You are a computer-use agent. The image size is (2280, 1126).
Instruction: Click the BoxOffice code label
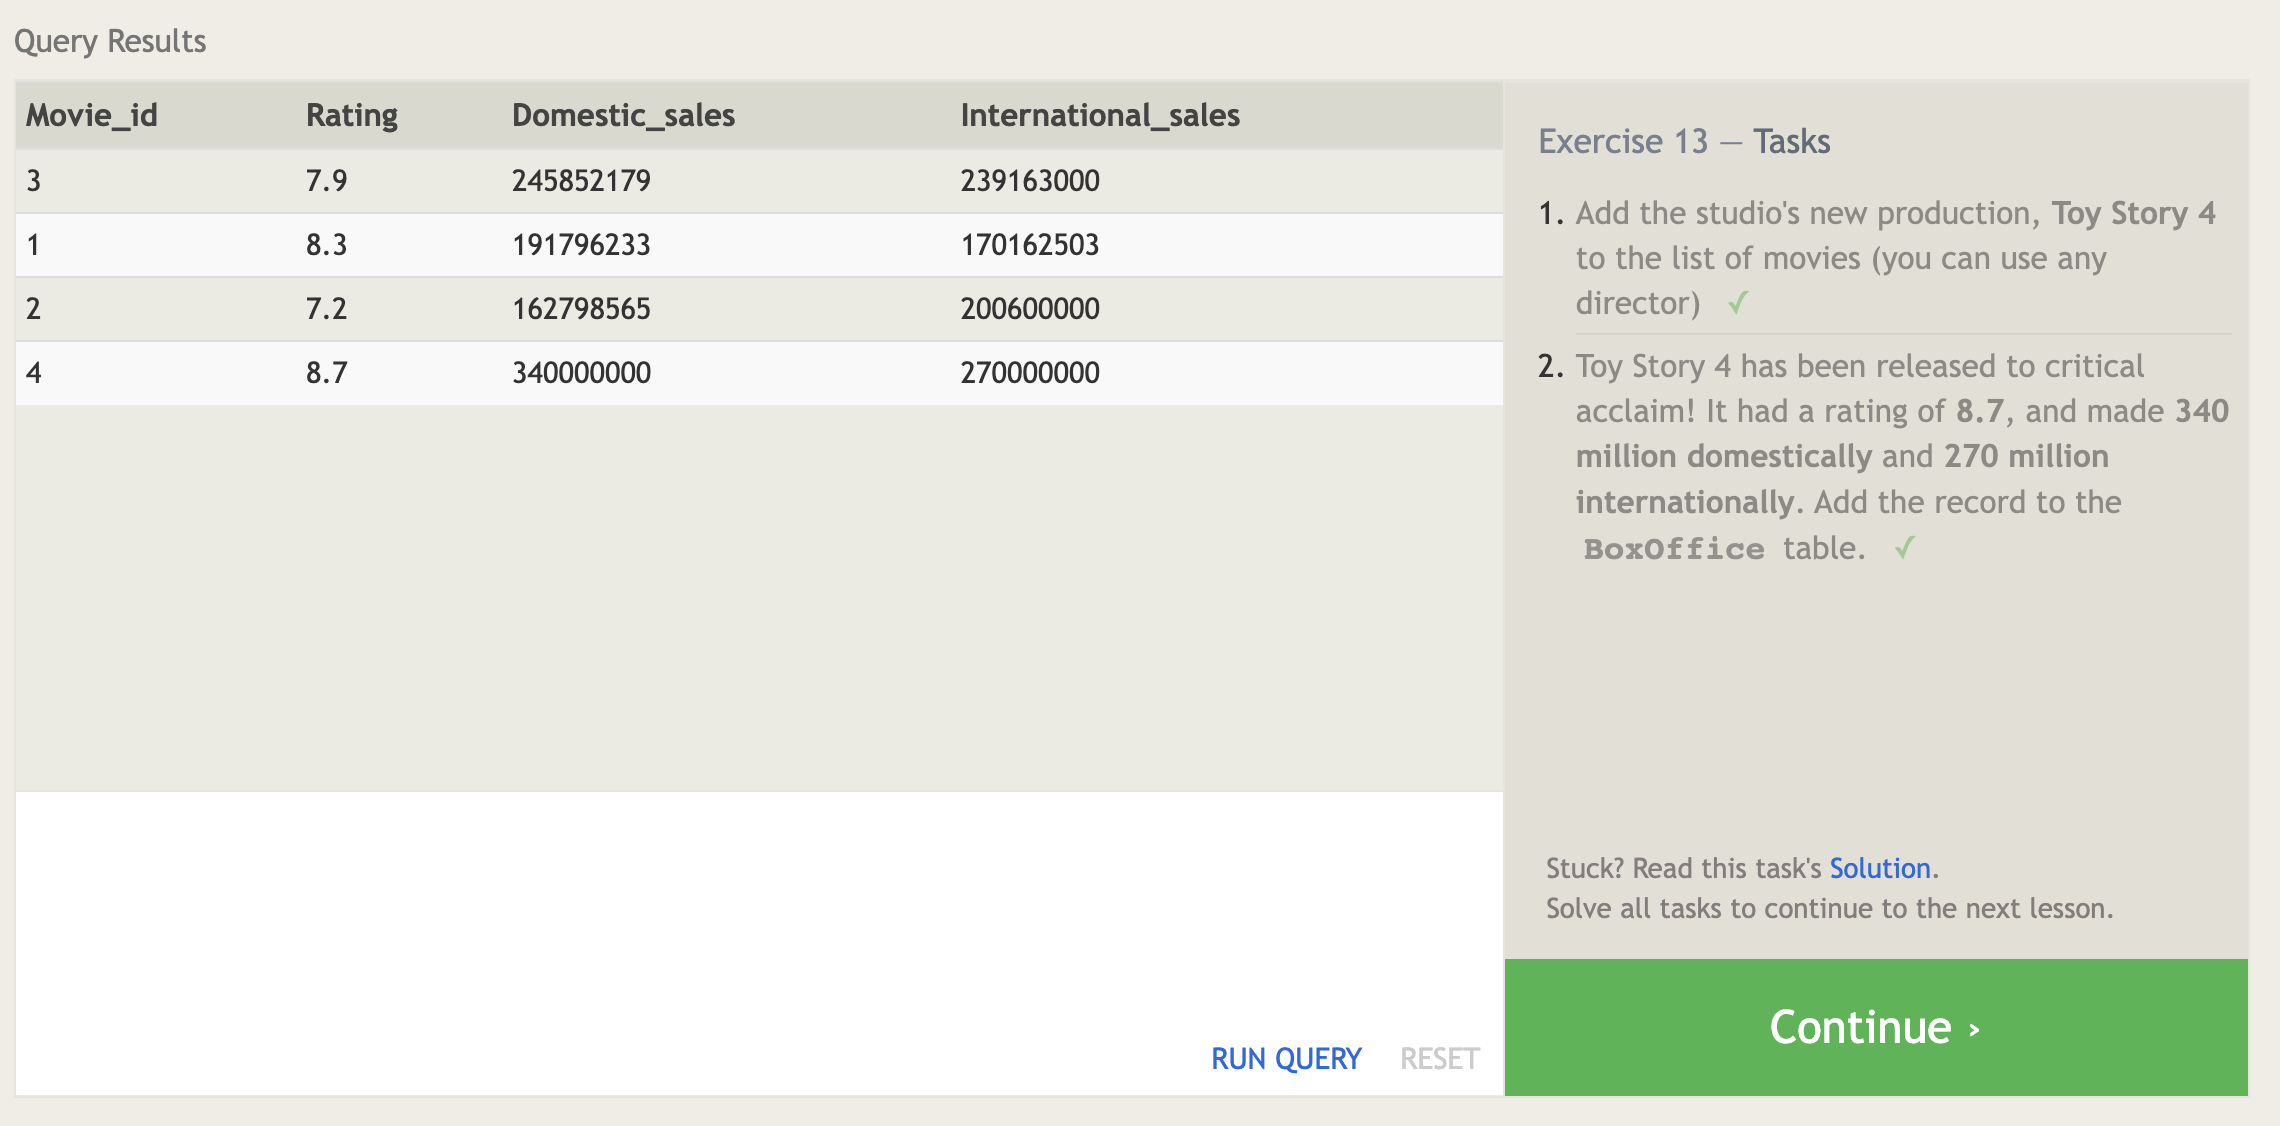pos(1673,549)
